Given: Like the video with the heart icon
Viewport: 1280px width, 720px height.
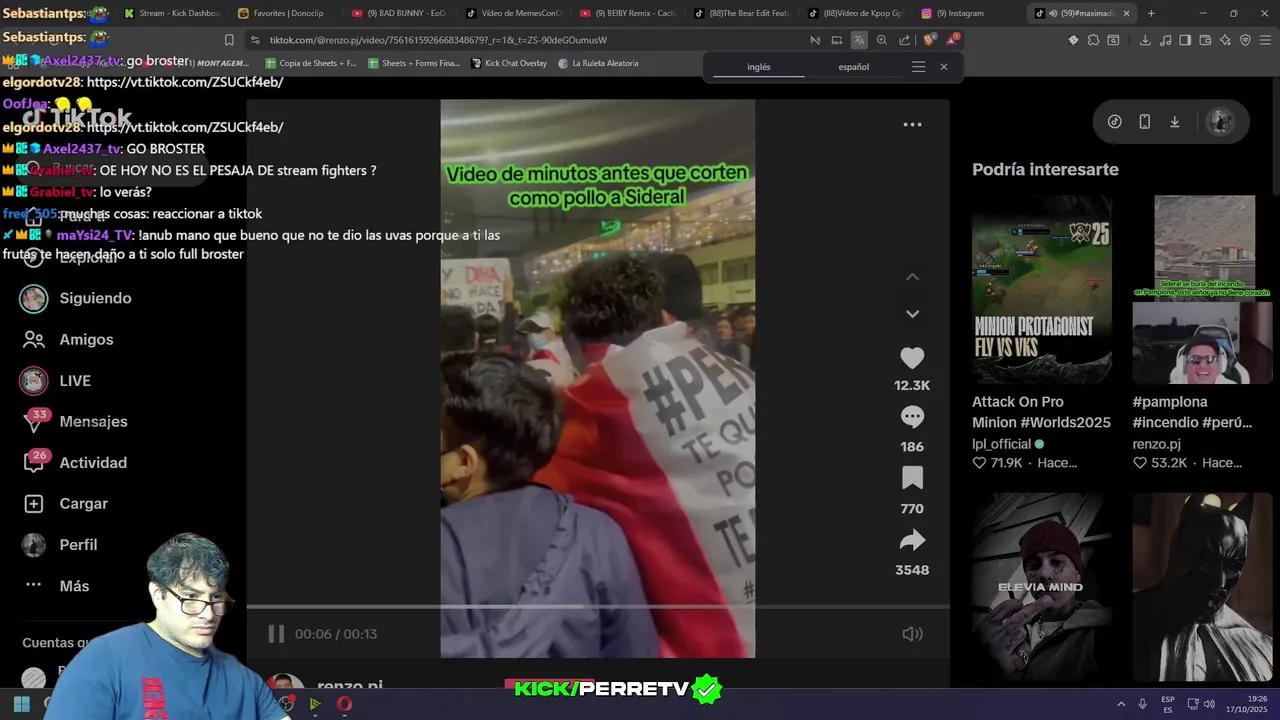Looking at the screenshot, I should coord(912,358).
